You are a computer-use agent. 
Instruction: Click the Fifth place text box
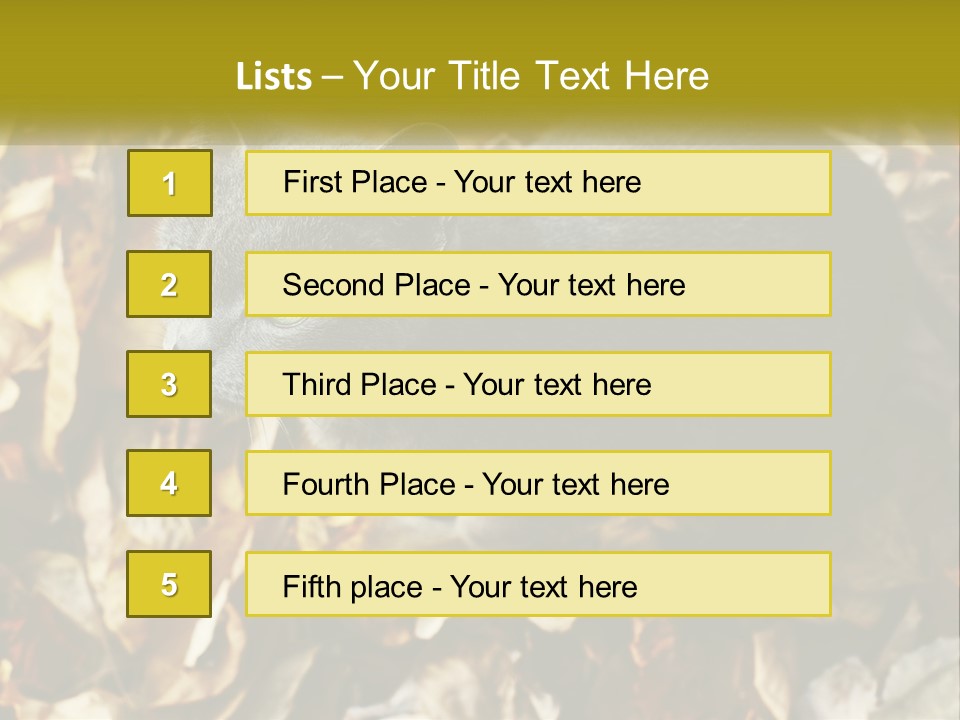click(x=538, y=583)
